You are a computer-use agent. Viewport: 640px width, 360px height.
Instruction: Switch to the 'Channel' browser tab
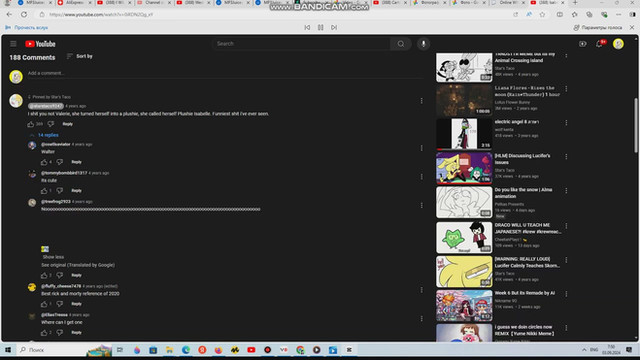[x=153, y=3]
